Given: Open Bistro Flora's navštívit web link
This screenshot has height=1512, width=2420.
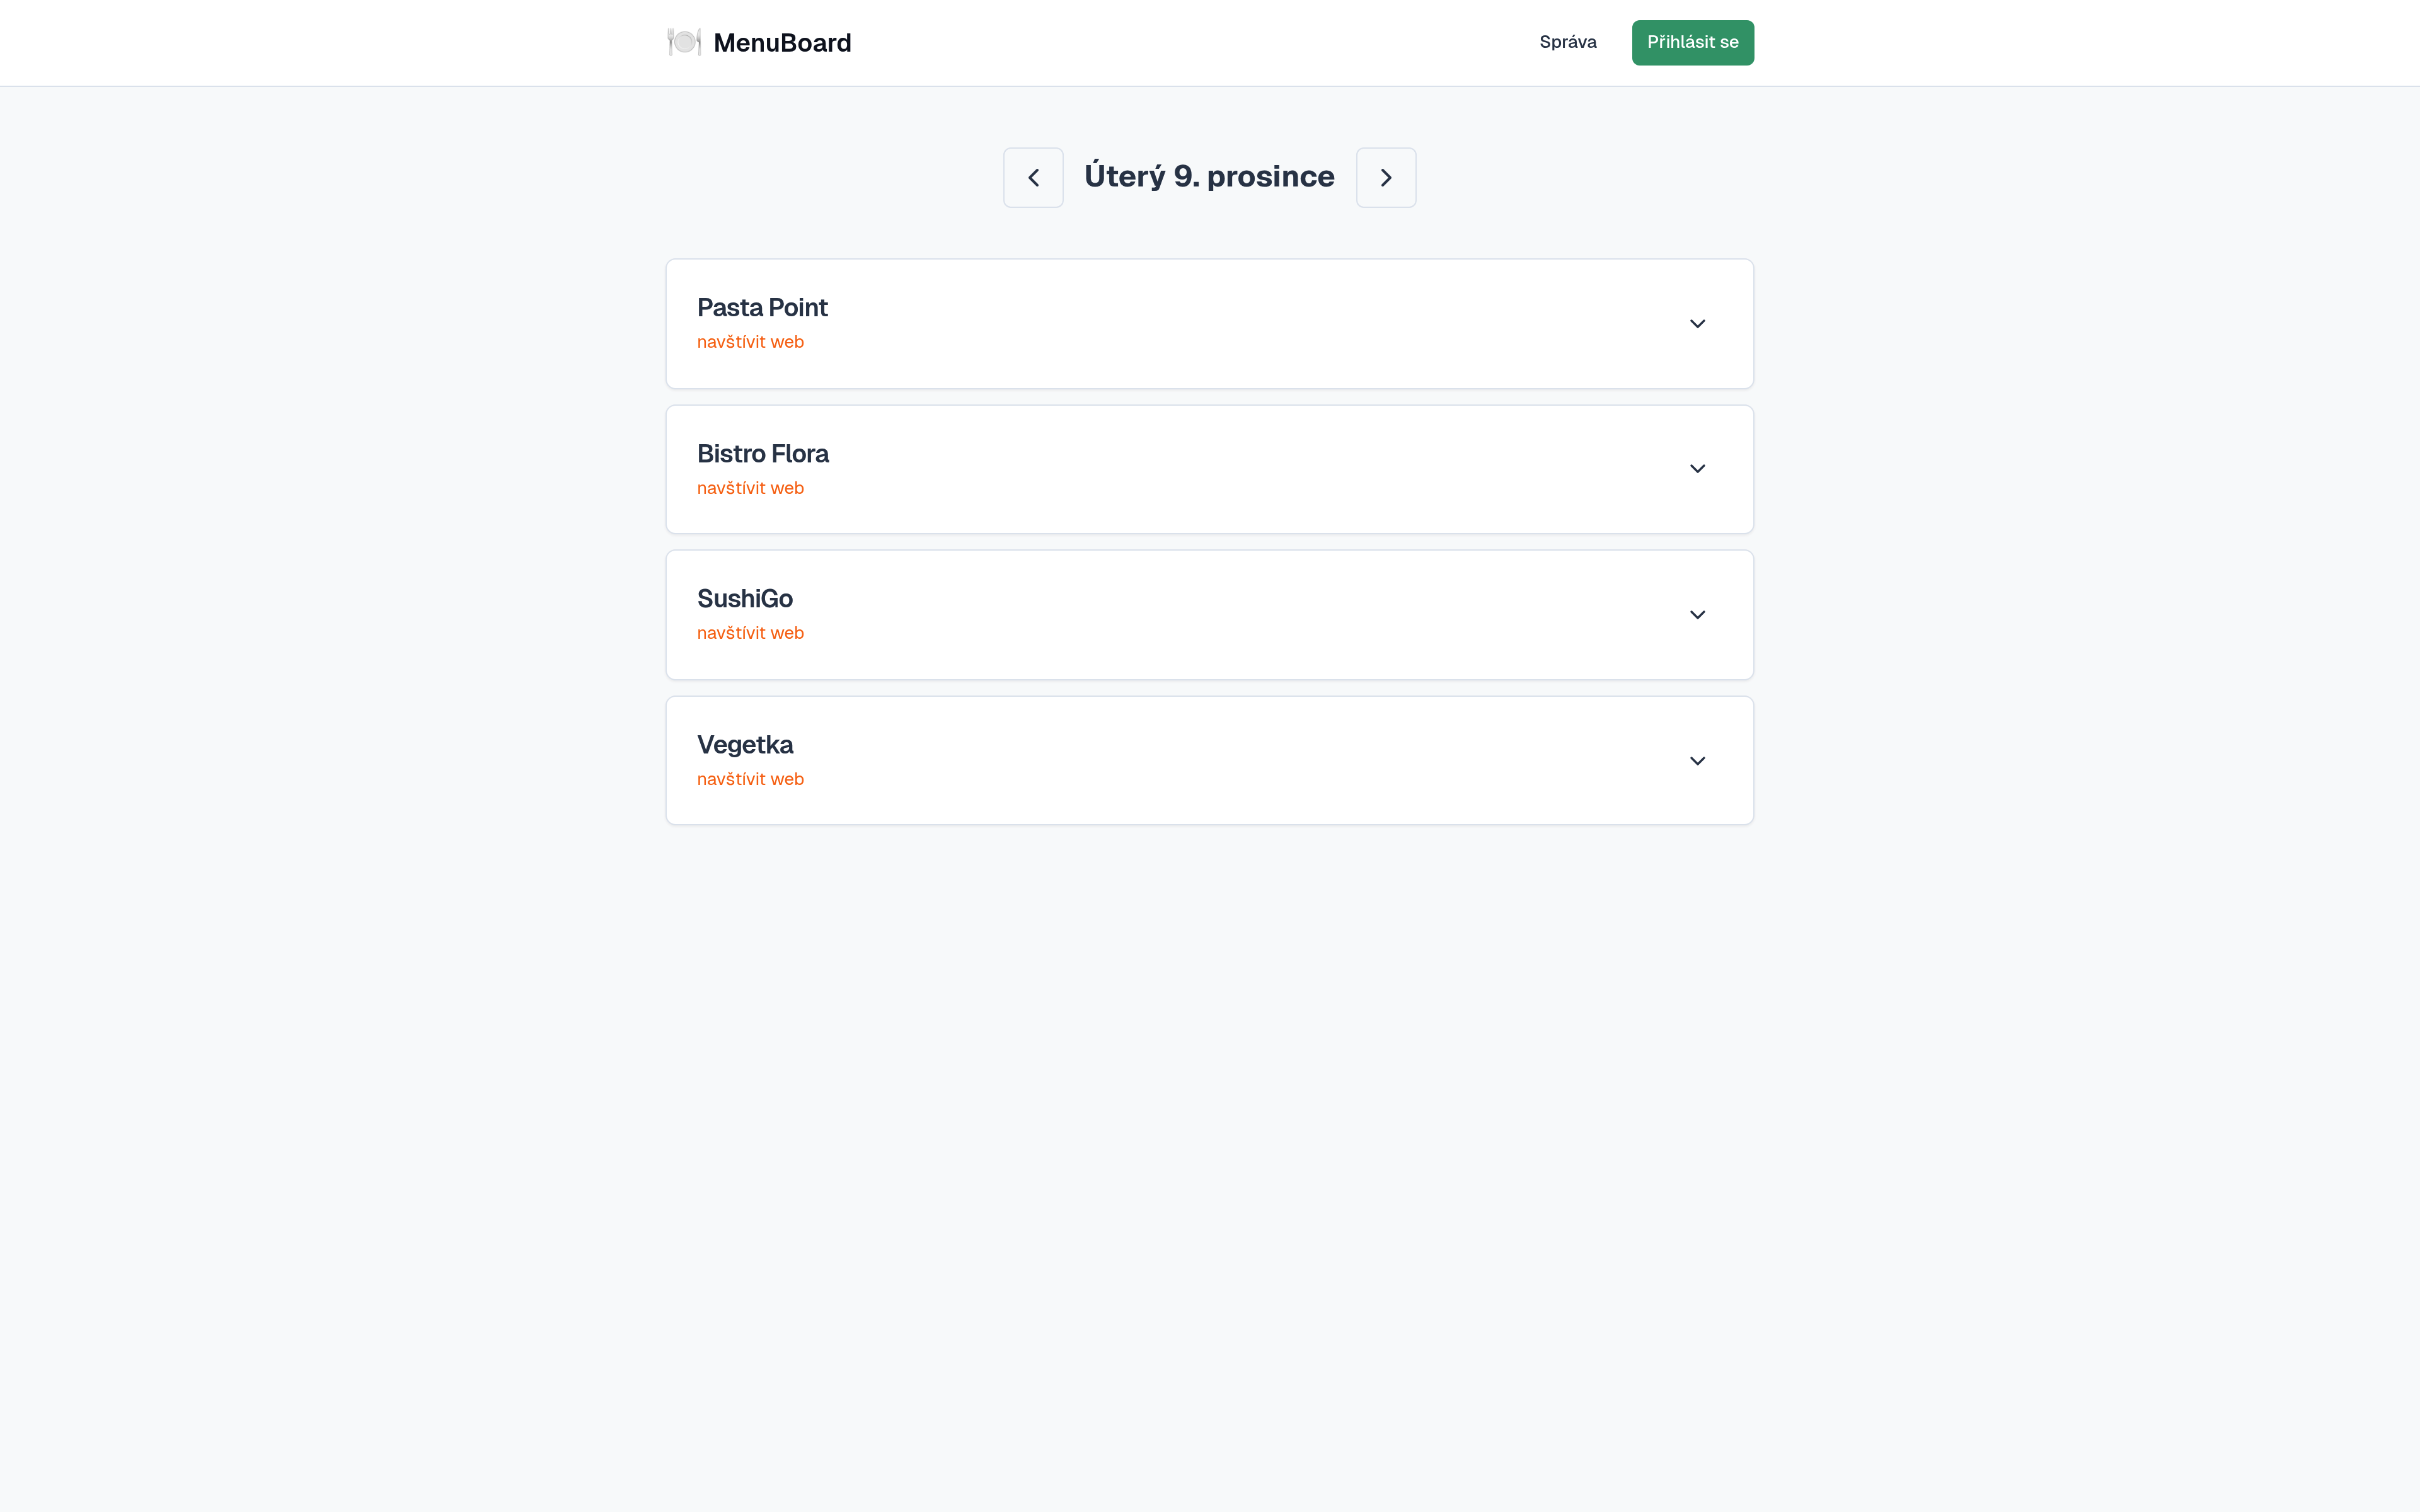Looking at the screenshot, I should point(750,488).
